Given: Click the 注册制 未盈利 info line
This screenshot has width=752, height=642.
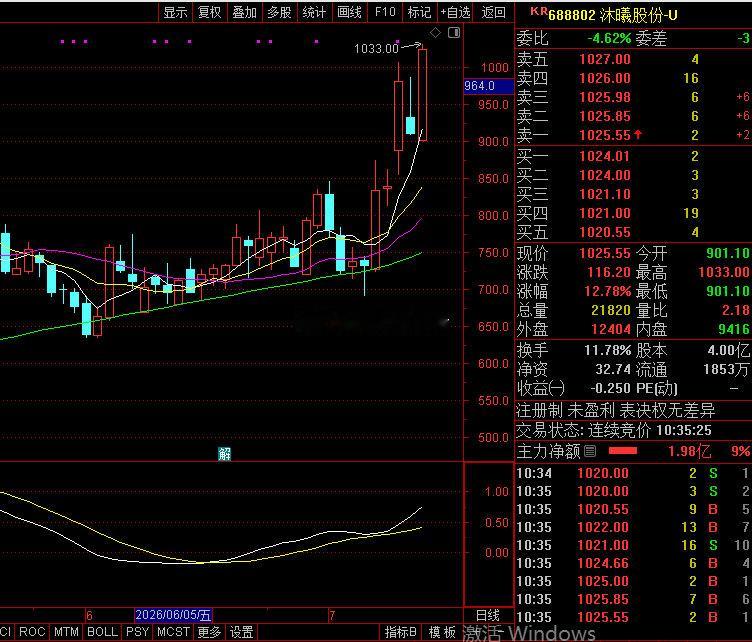Looking at the screenshot, I should coord(615,410).
